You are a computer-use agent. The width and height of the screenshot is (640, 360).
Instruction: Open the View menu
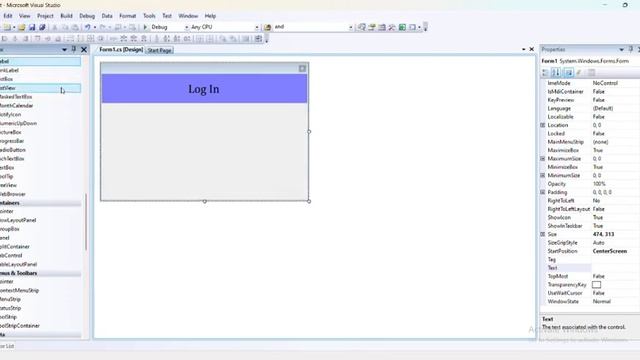click(x=24, y=16)
